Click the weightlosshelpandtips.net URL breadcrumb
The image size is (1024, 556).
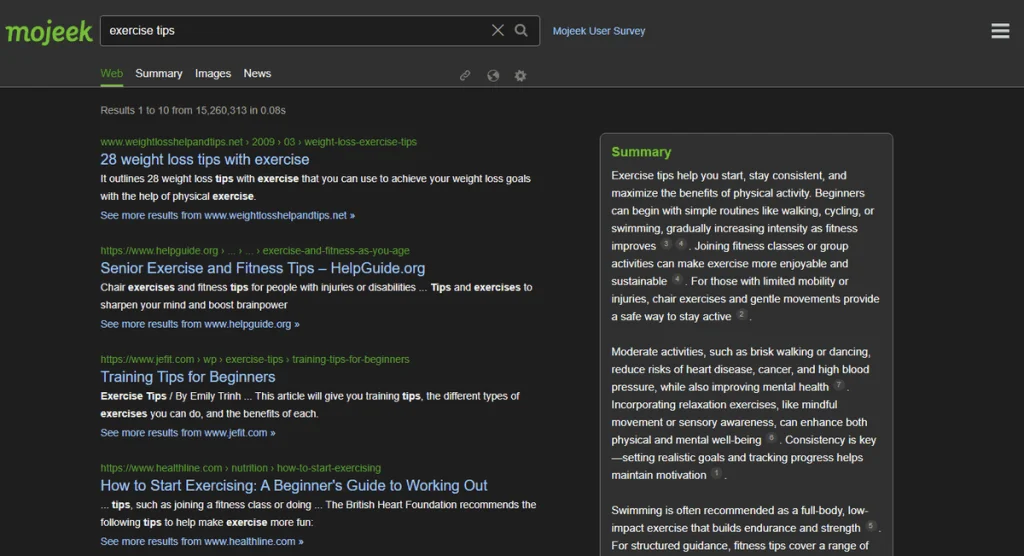point(258,142)
